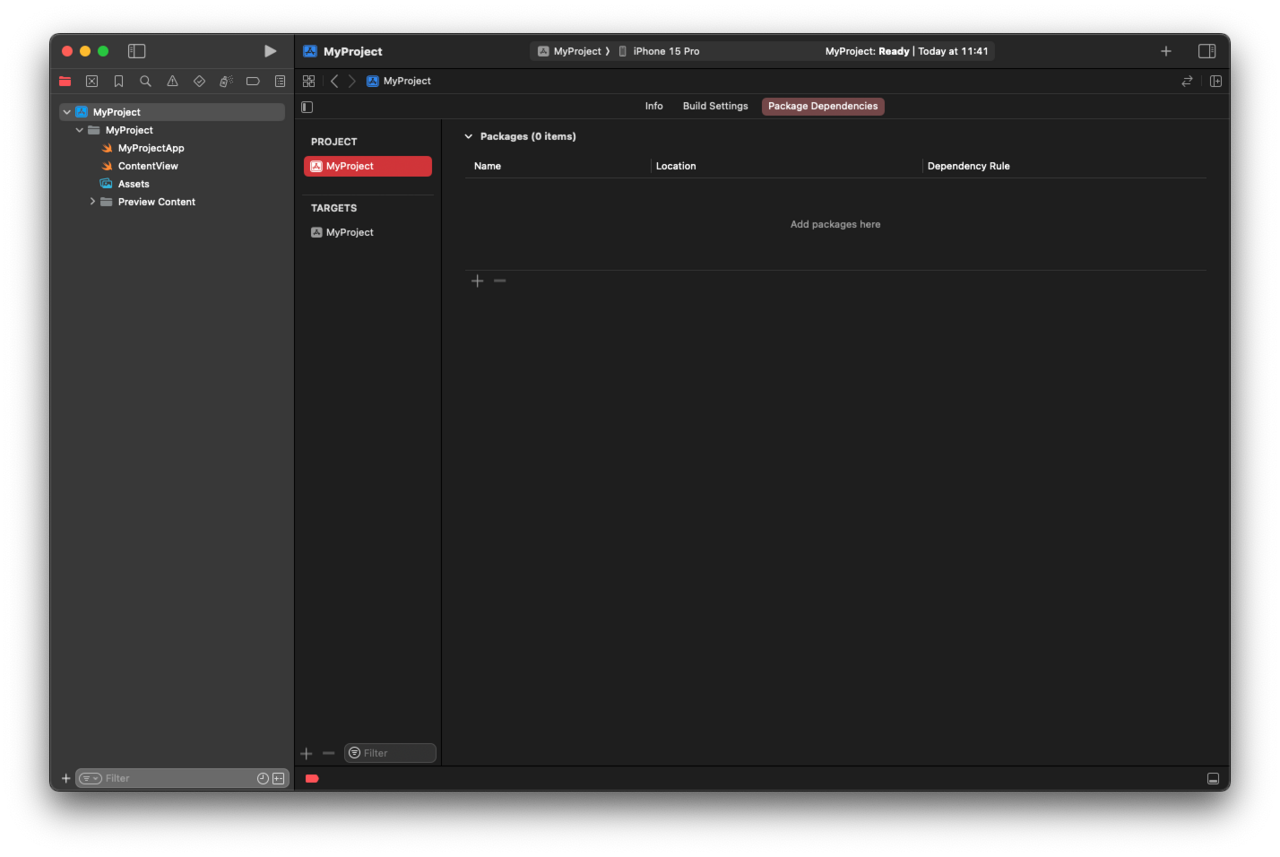
Task: Expand the Preview Content folder
Action: (92, 201)
